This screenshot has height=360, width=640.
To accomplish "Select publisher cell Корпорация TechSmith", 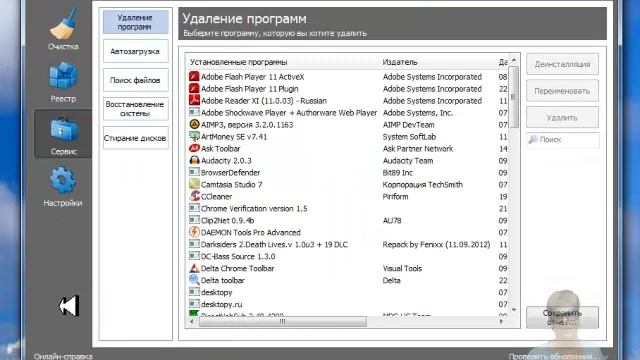I will [x=422, y=184].
